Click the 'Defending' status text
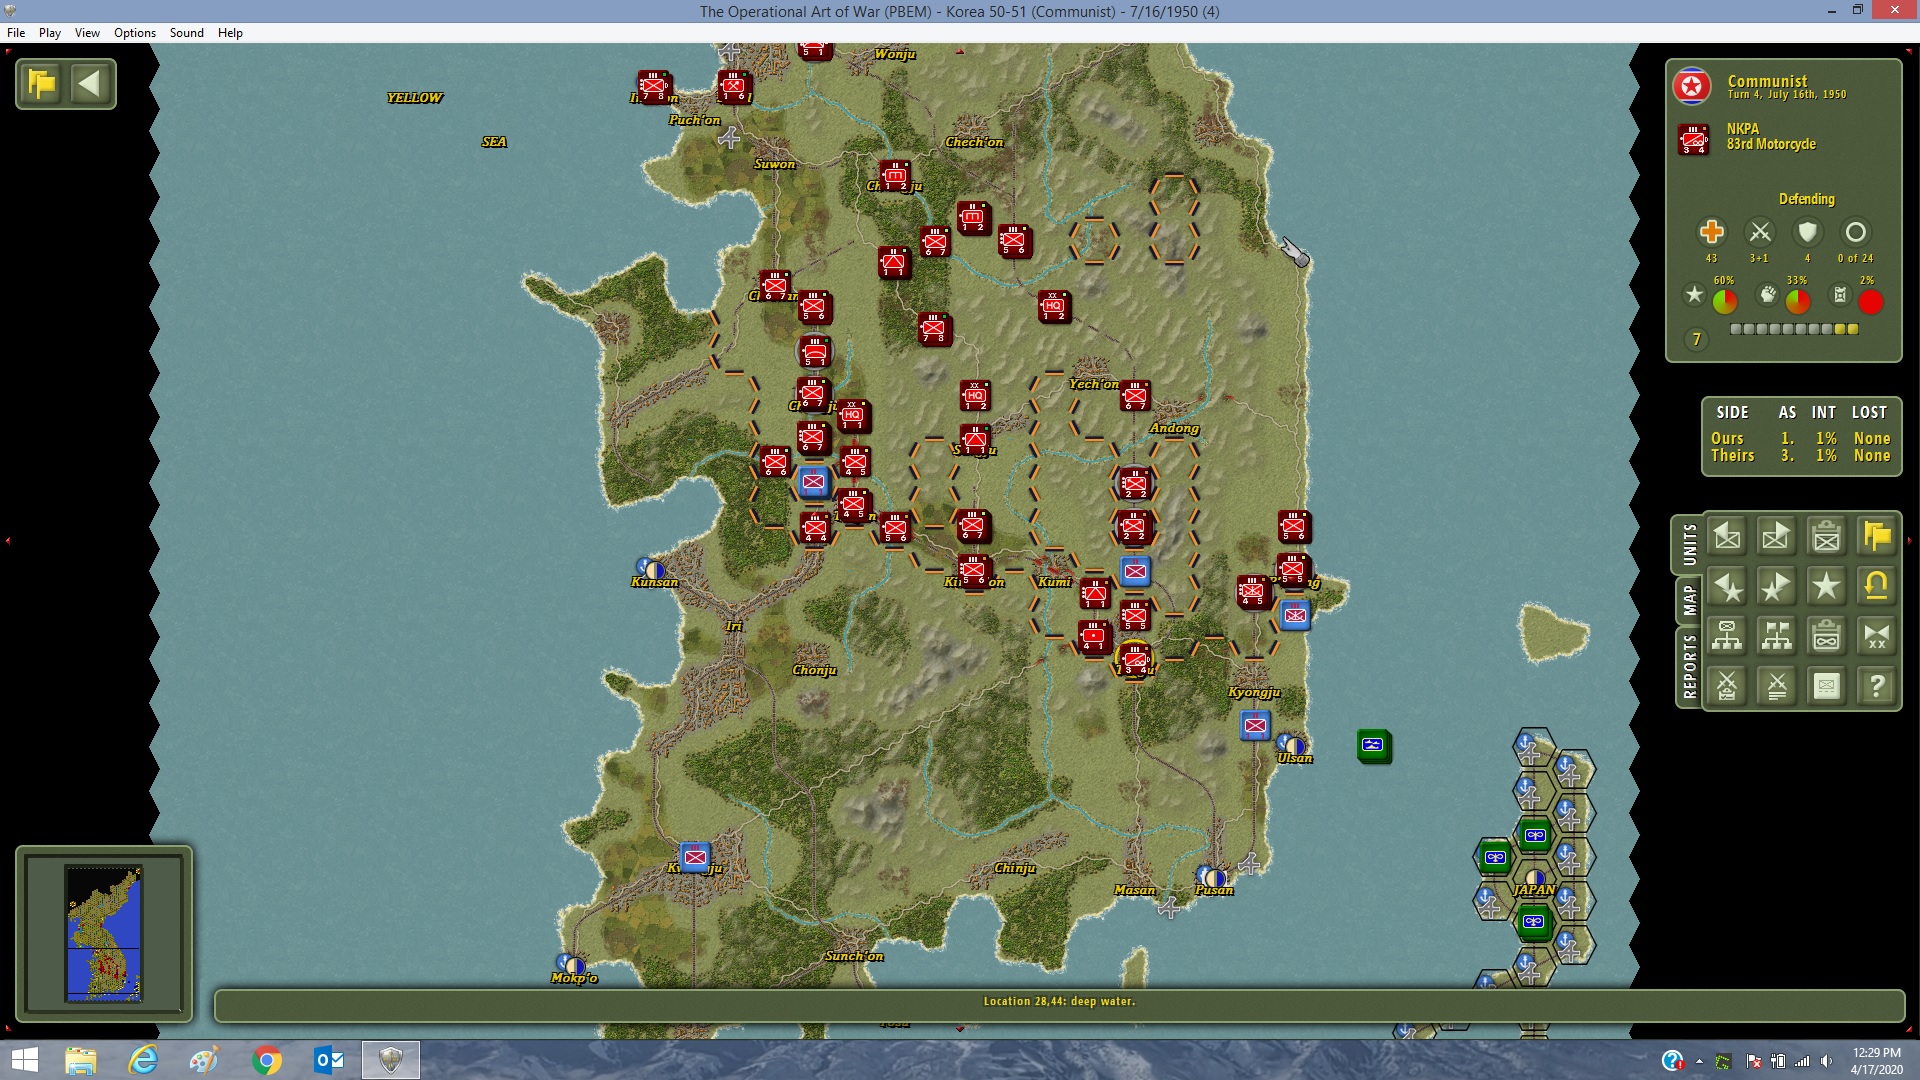 1807,199
